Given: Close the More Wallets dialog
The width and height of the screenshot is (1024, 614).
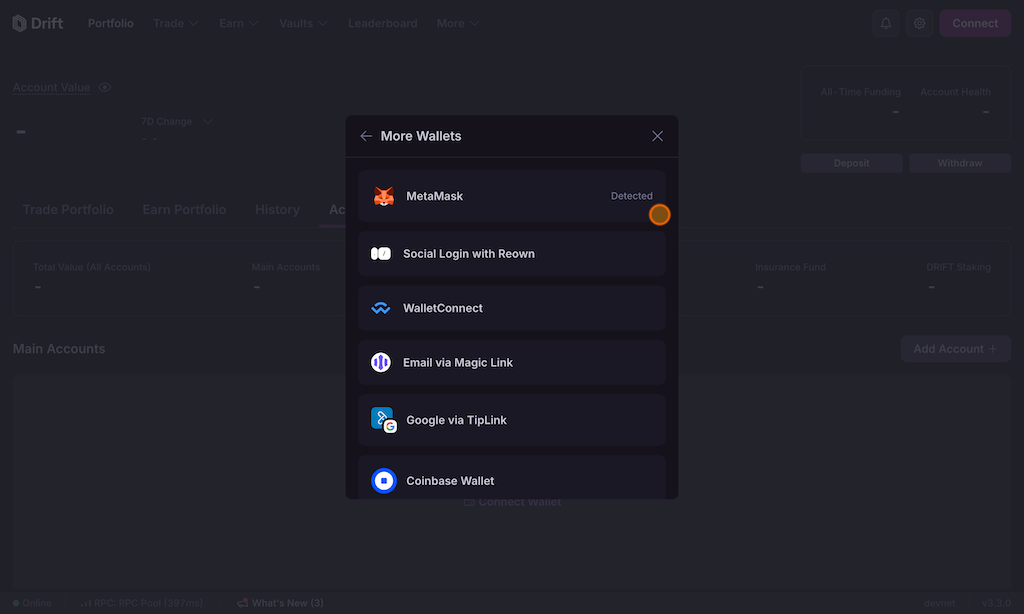Looking at the screenshot, I should 657,136.
